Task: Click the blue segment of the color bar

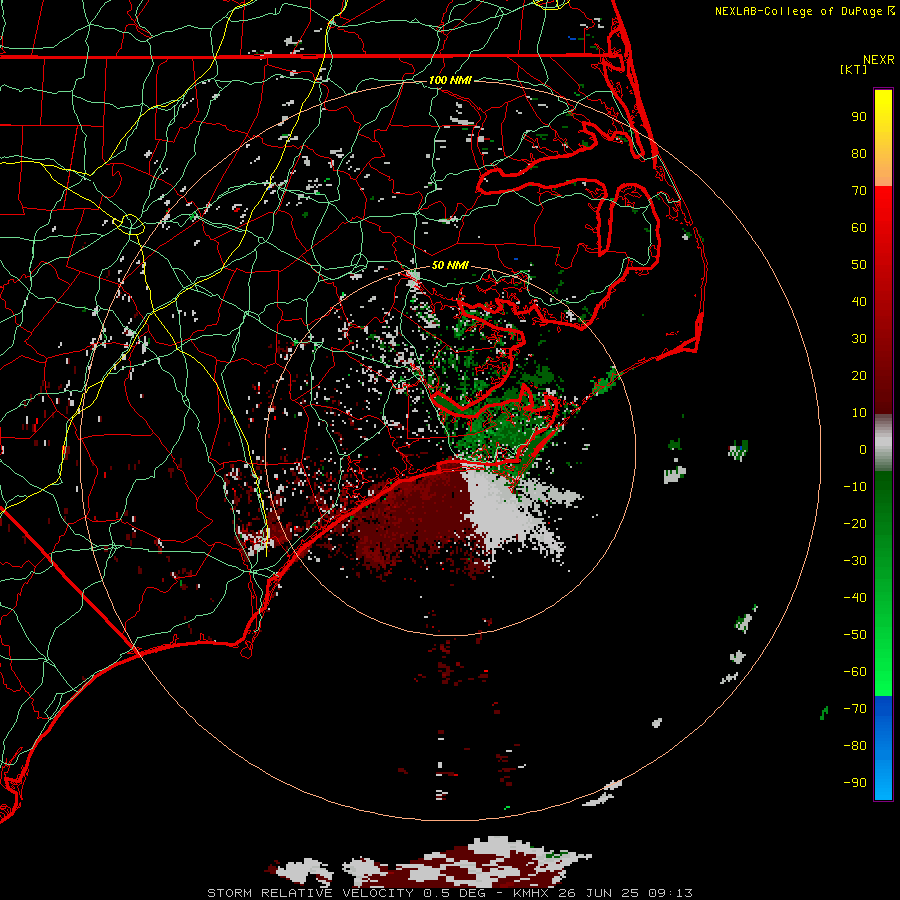Action: [x=883, y=748]
